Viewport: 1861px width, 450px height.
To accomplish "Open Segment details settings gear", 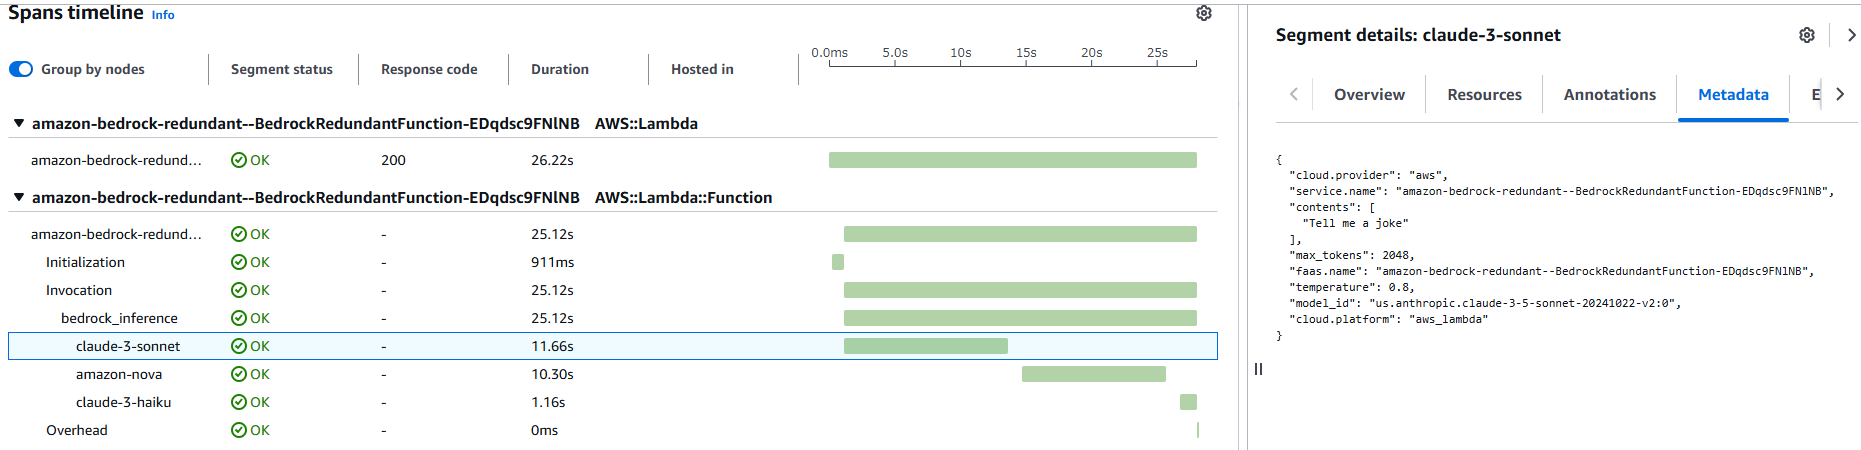I will [x=1806, y=35].
